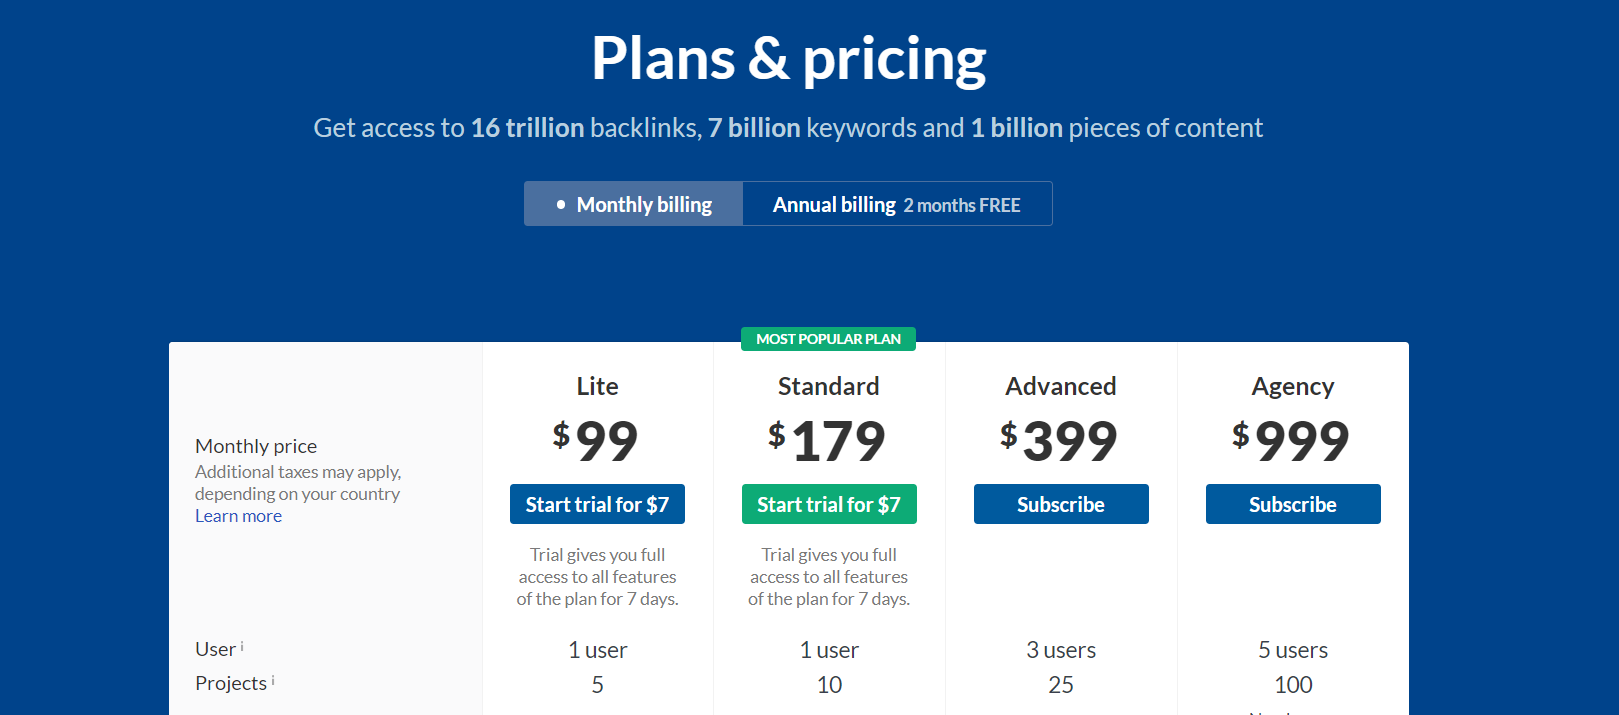
Task: Open the Learn more tax info link
Action: coord(238,515)
